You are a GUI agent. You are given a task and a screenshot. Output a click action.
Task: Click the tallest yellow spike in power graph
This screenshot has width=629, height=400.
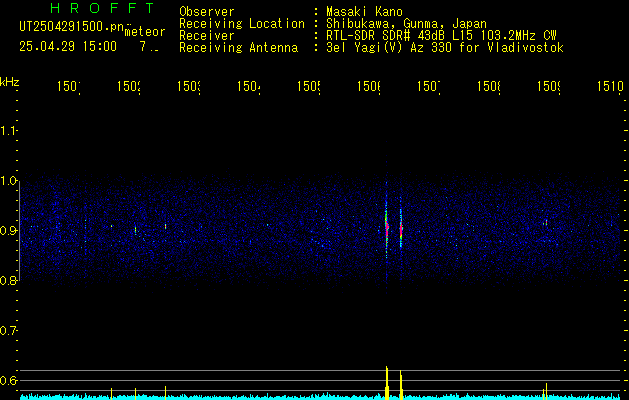click(x=387, y=383)
